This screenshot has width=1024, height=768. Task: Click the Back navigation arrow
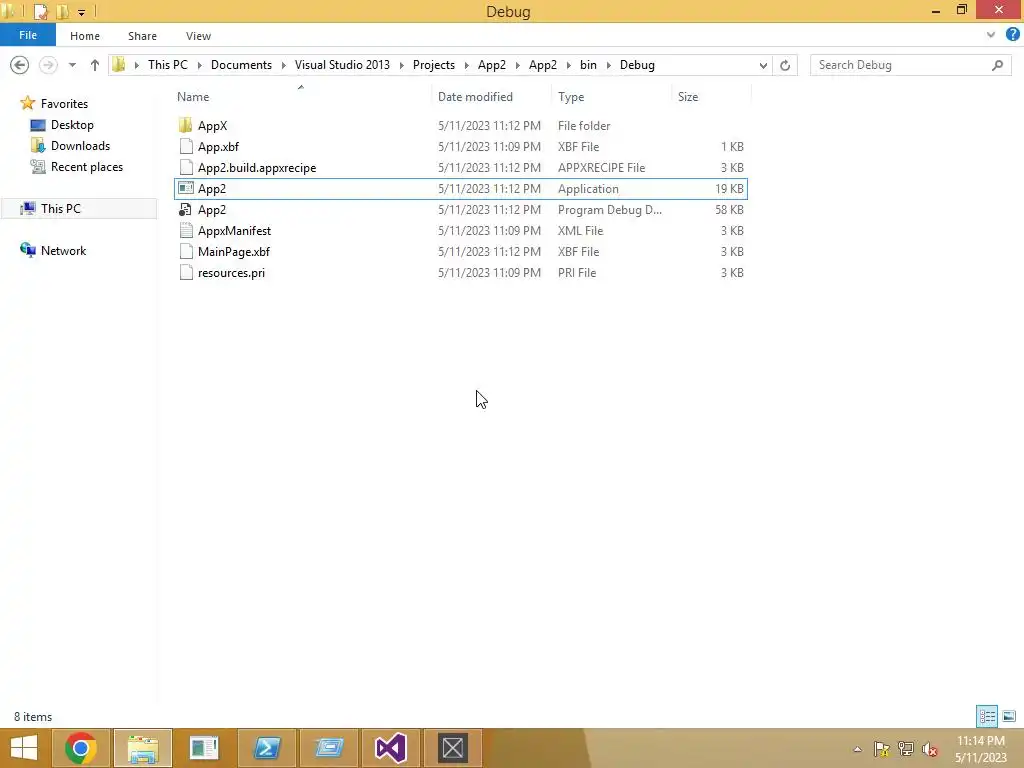click(x=20, y=65)
